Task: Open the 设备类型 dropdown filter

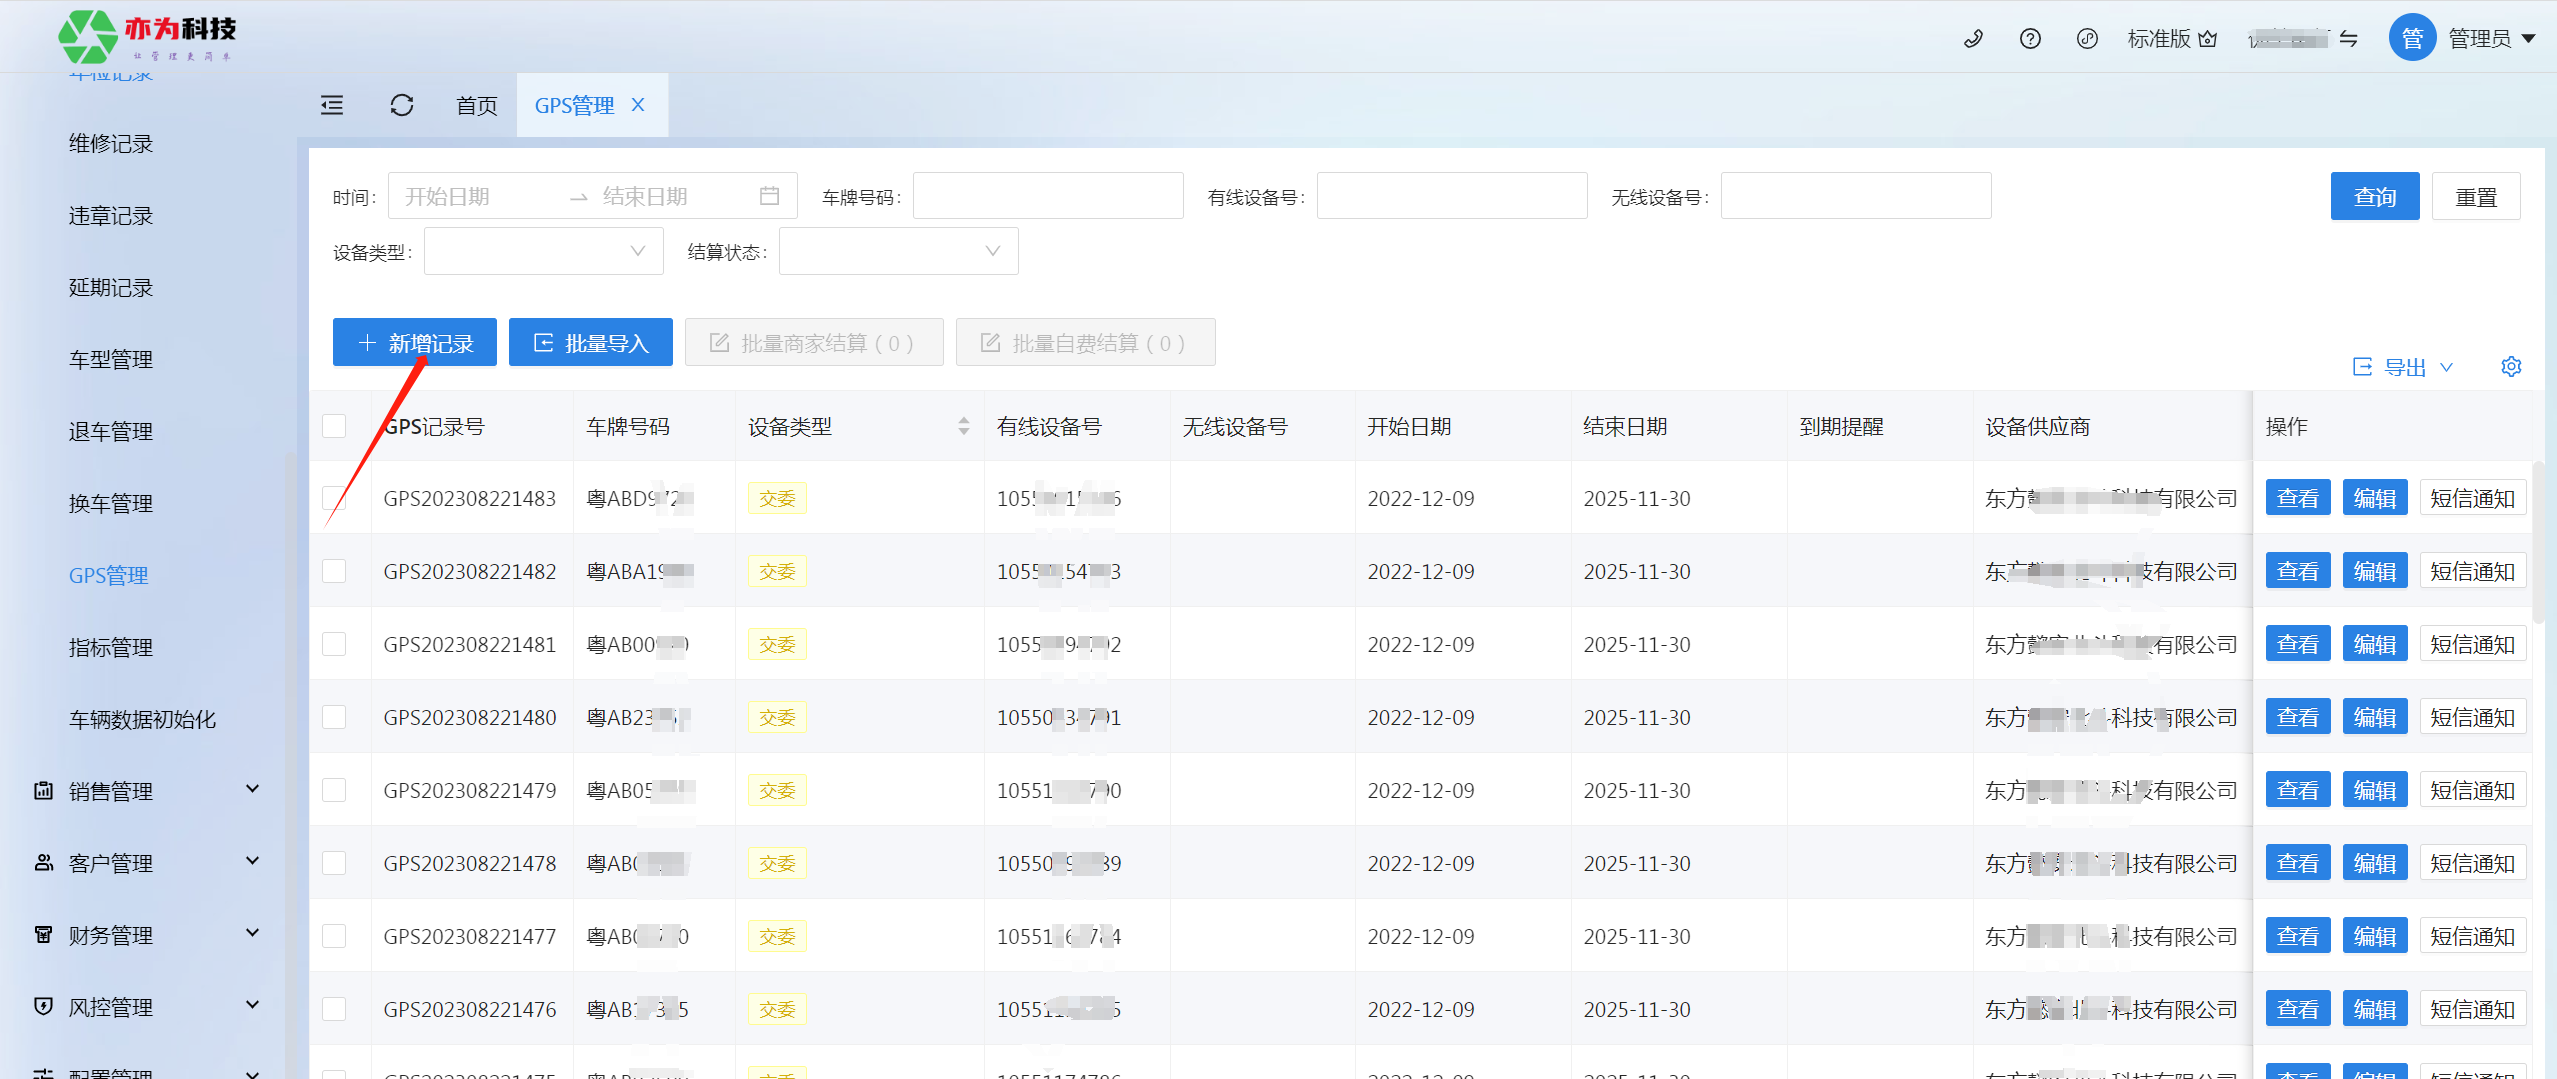Action: pyautogui.click(x=543, y=252)
